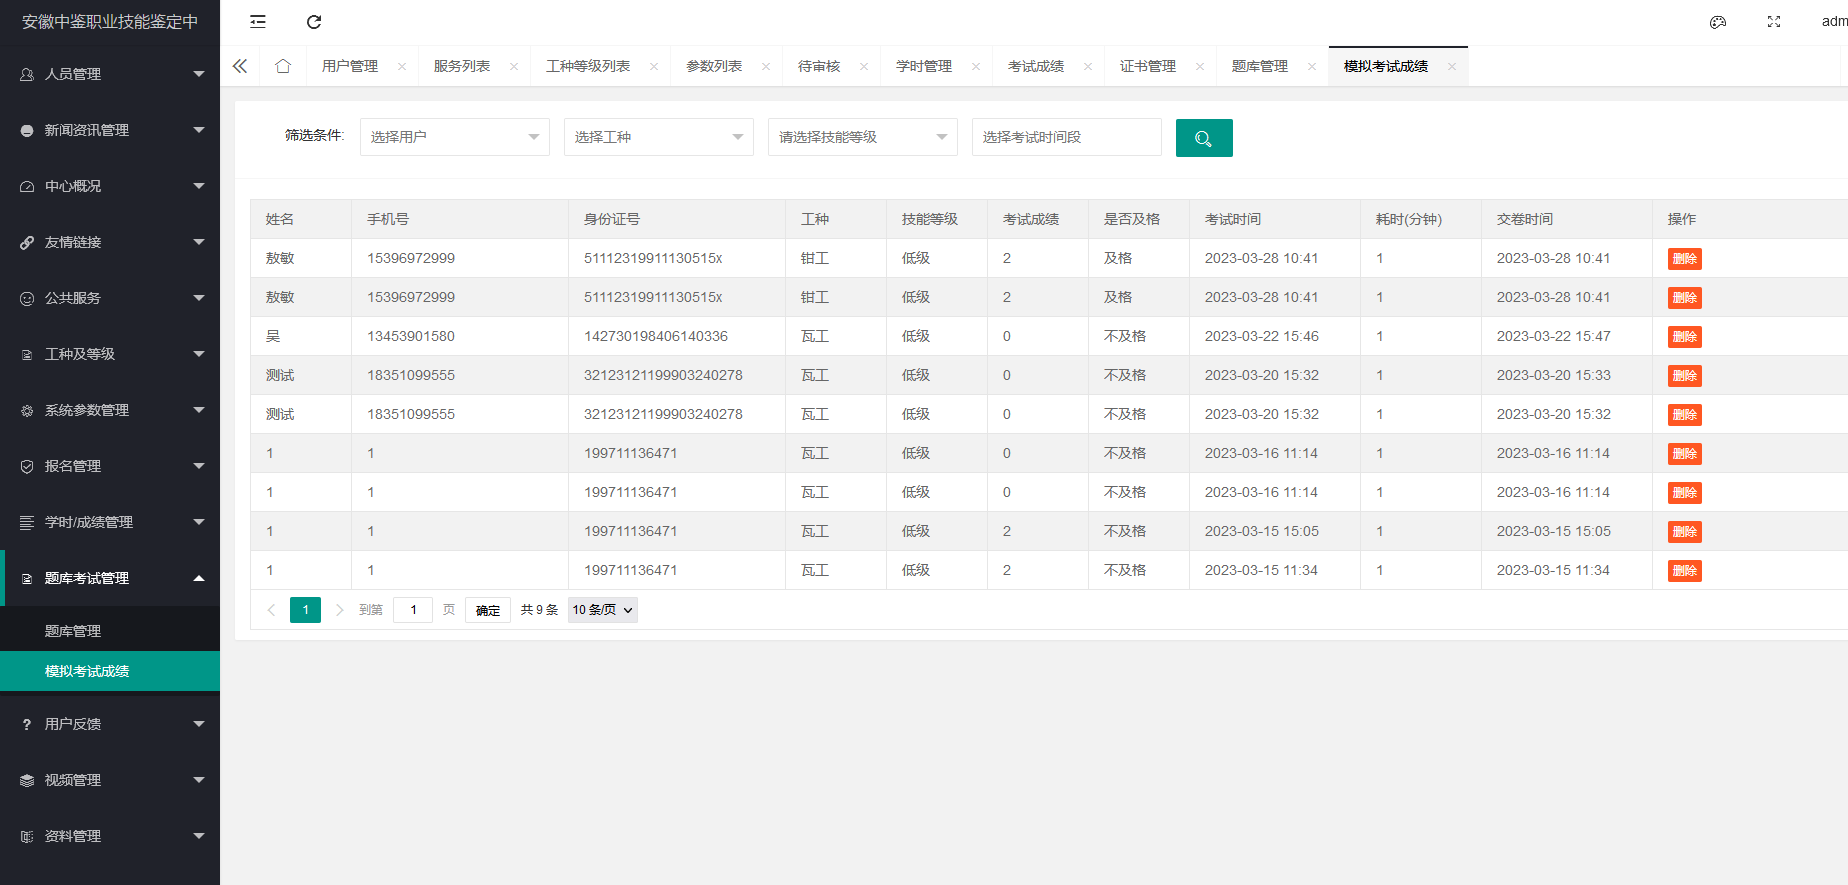Select 题库管理 in the sidebar submenu
The image size is (1848, 885).
pos(110,631)
